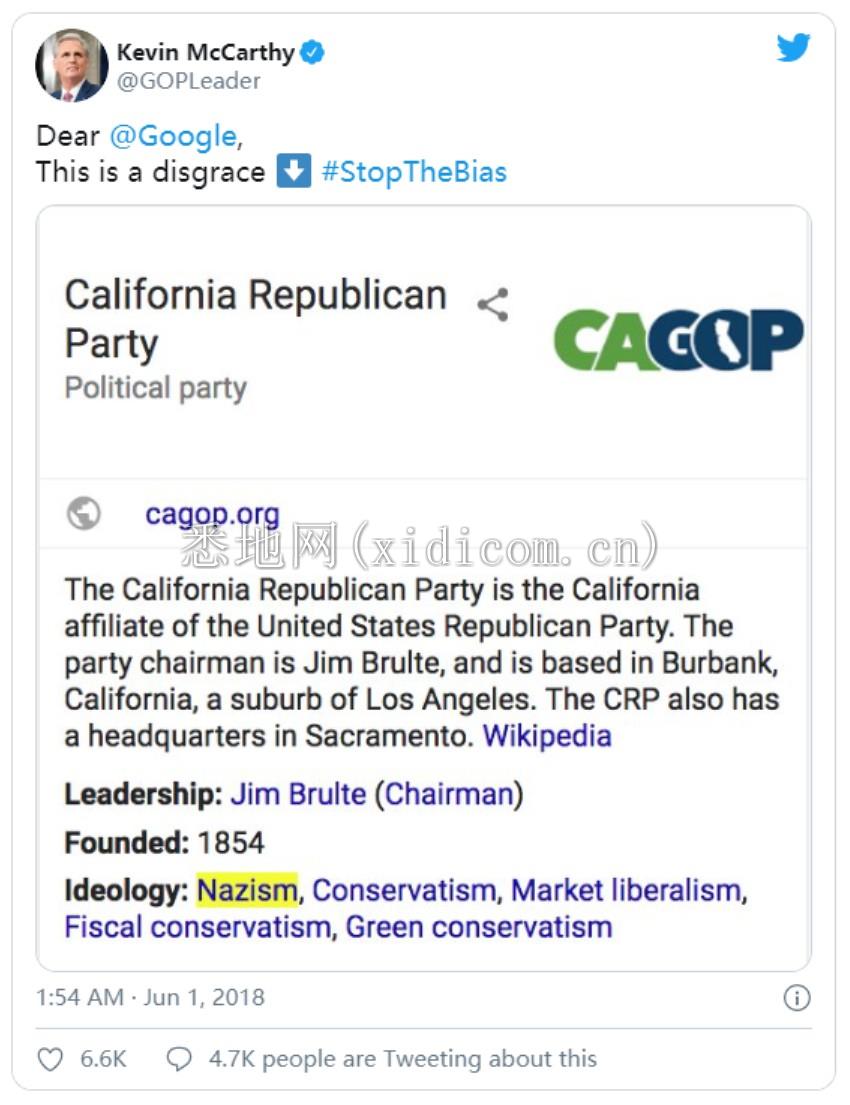This screenshot has width=850, height=1105.
Task: Click the share icon beside California Republican Party
Action: tap(493, 304)
